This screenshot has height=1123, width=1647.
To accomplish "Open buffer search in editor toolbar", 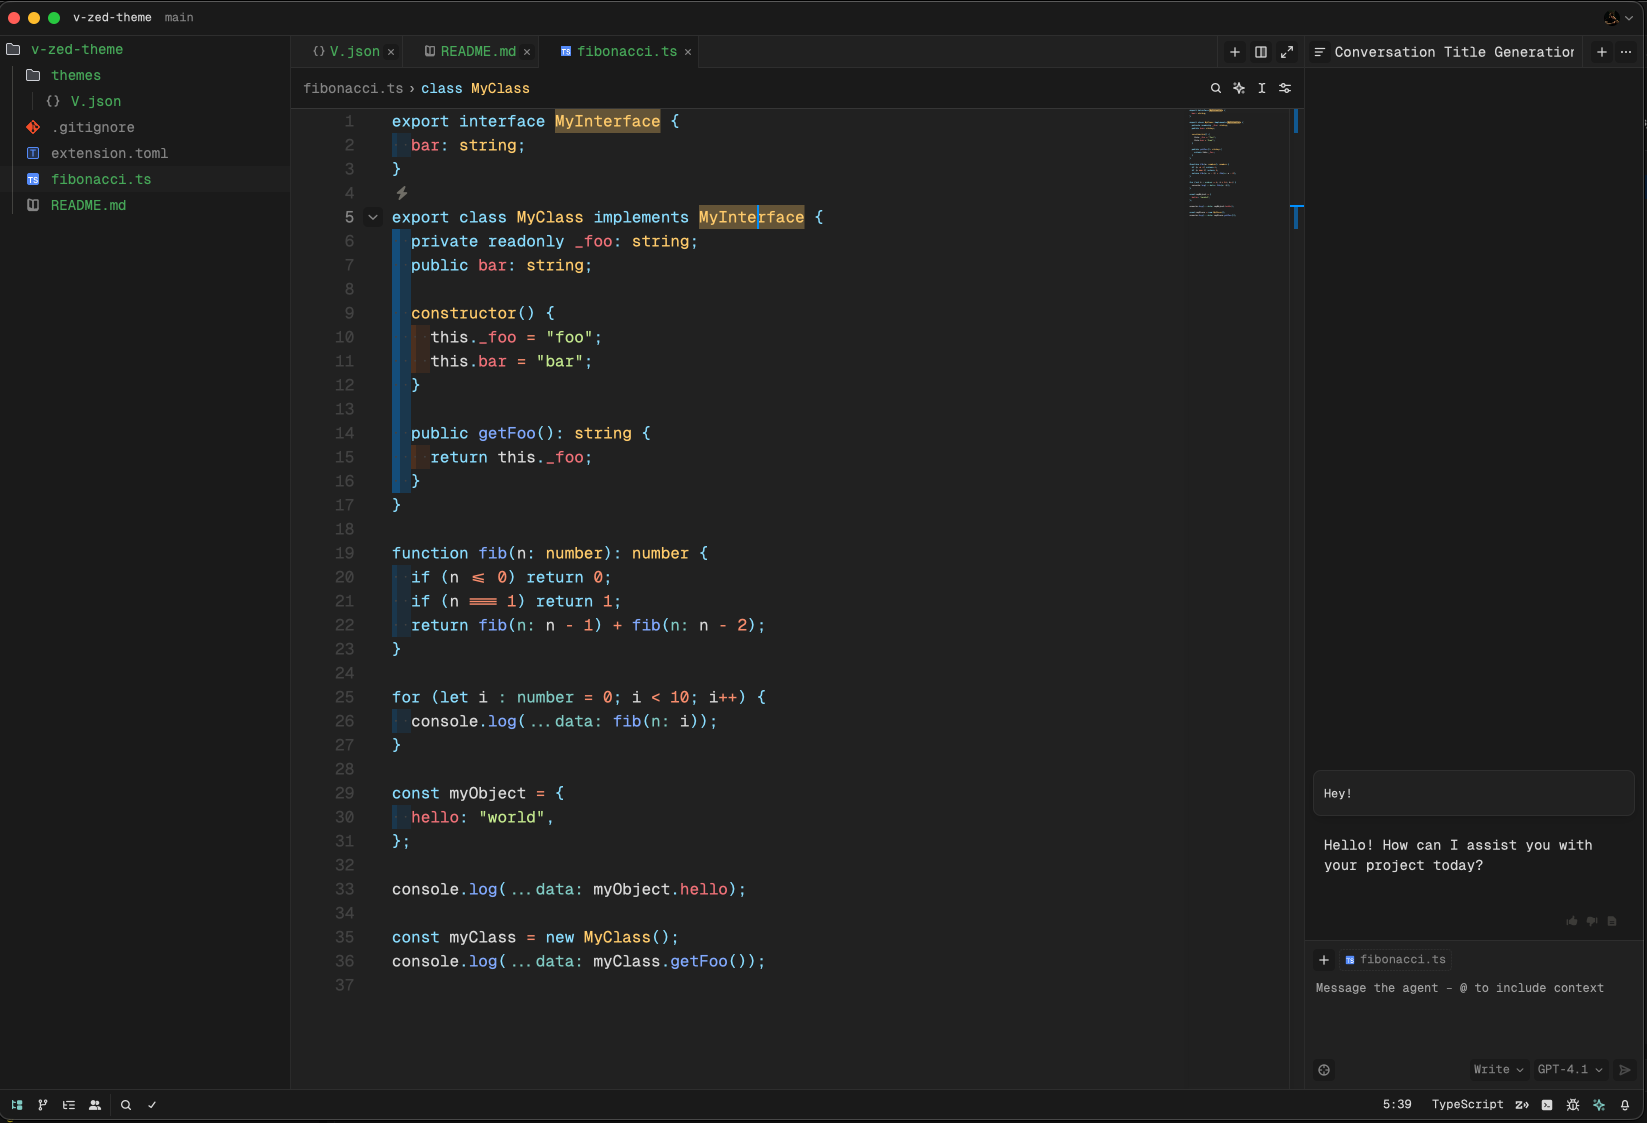I will (x=1216, y=88).
